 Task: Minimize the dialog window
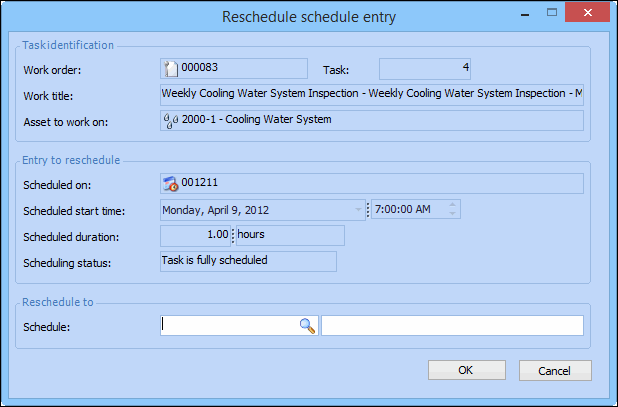pyautogui.click(x=525, y=15)
